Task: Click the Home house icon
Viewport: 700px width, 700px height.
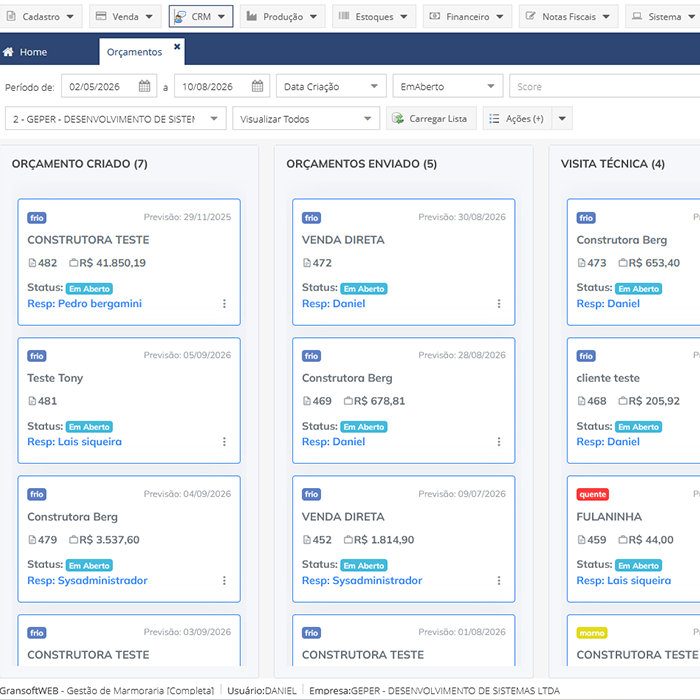Action: coord(8,52)
